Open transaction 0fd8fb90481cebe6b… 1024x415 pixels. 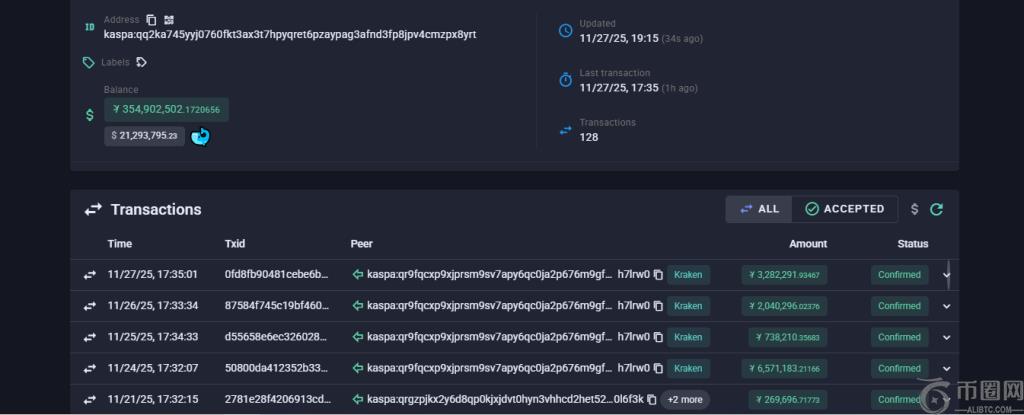coord(275,275)
